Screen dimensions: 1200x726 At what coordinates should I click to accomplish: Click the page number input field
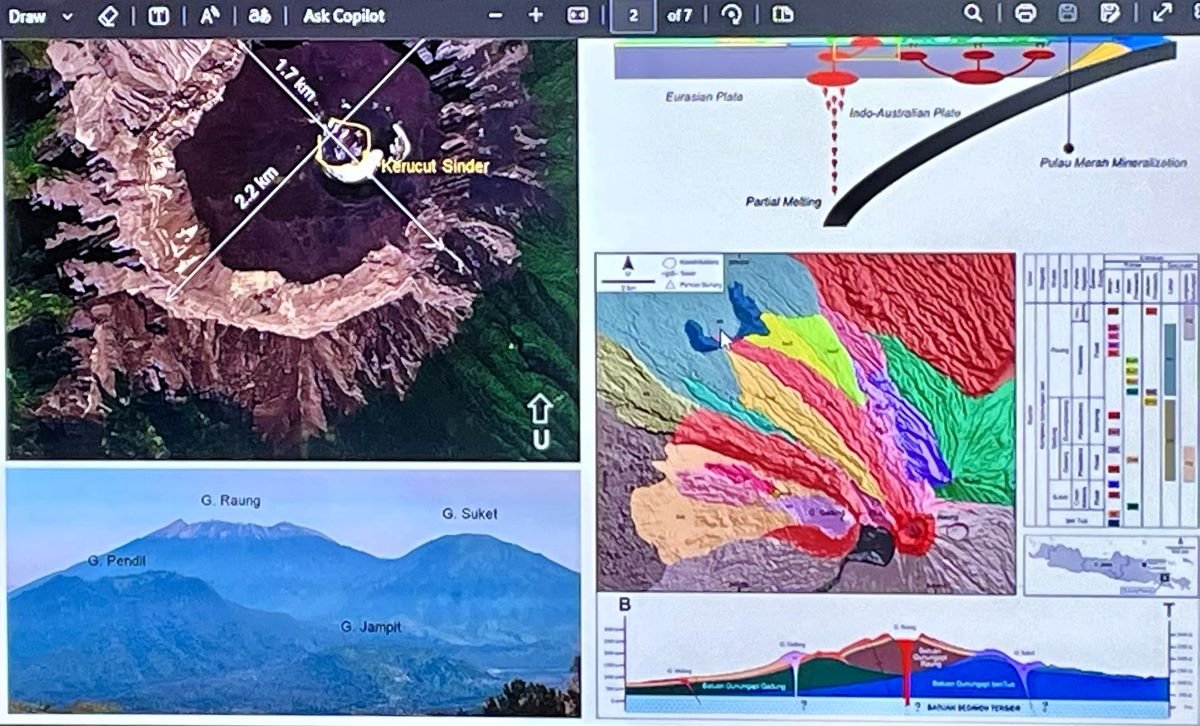coord(633,16)
